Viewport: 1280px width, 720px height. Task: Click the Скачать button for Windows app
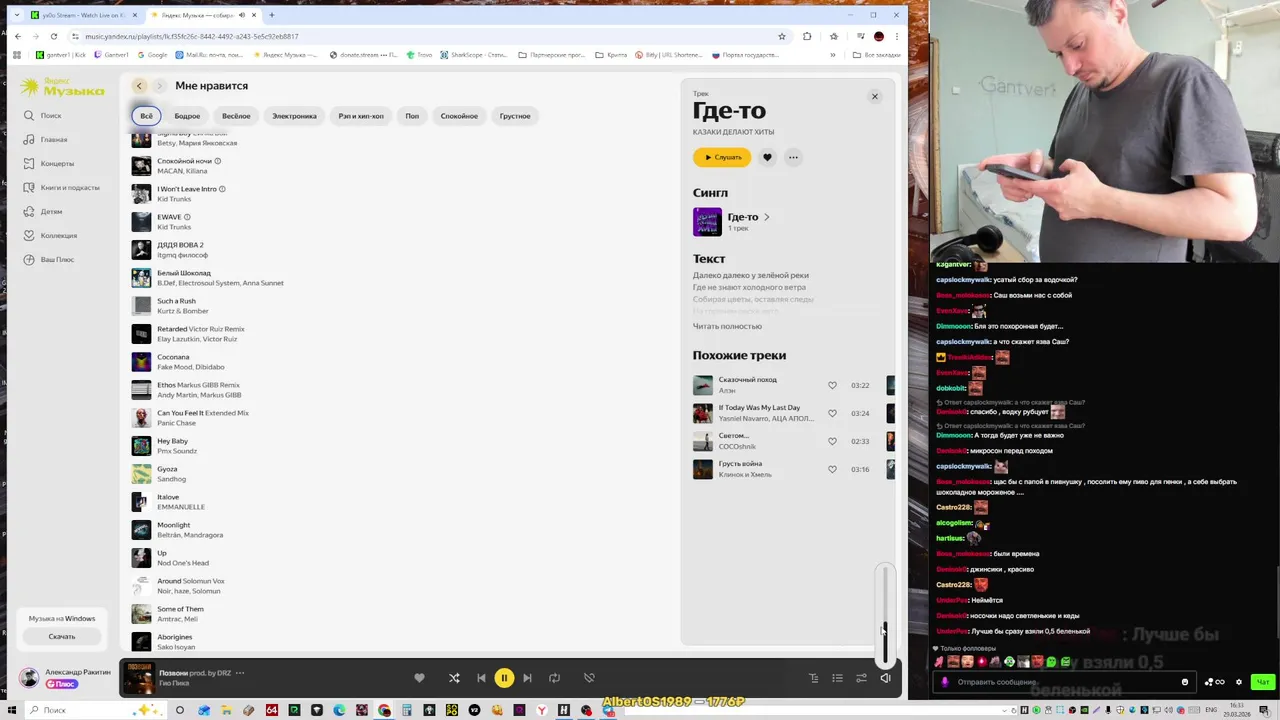(x=62, y=636)
